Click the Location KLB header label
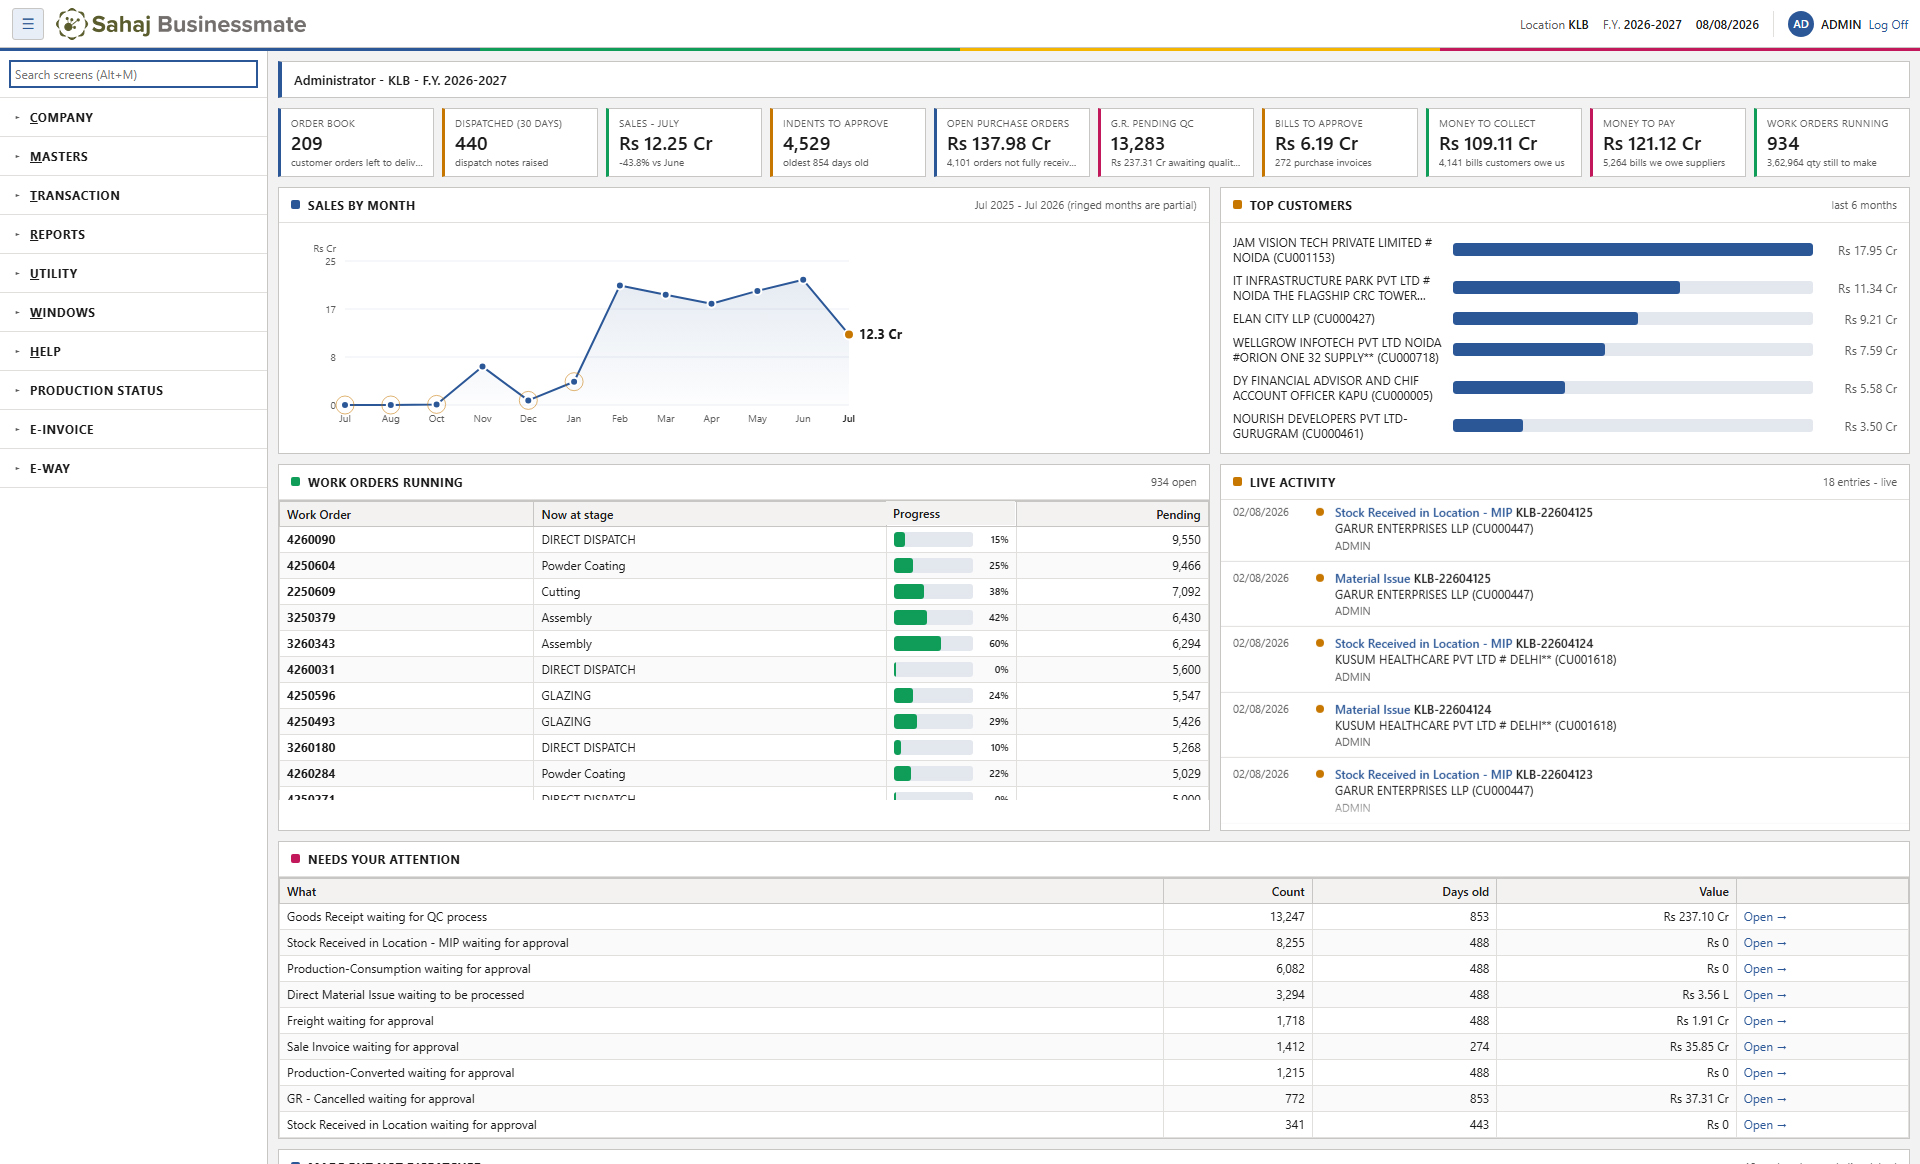Screen dimensions: 1920x1164 (1554, 25)
